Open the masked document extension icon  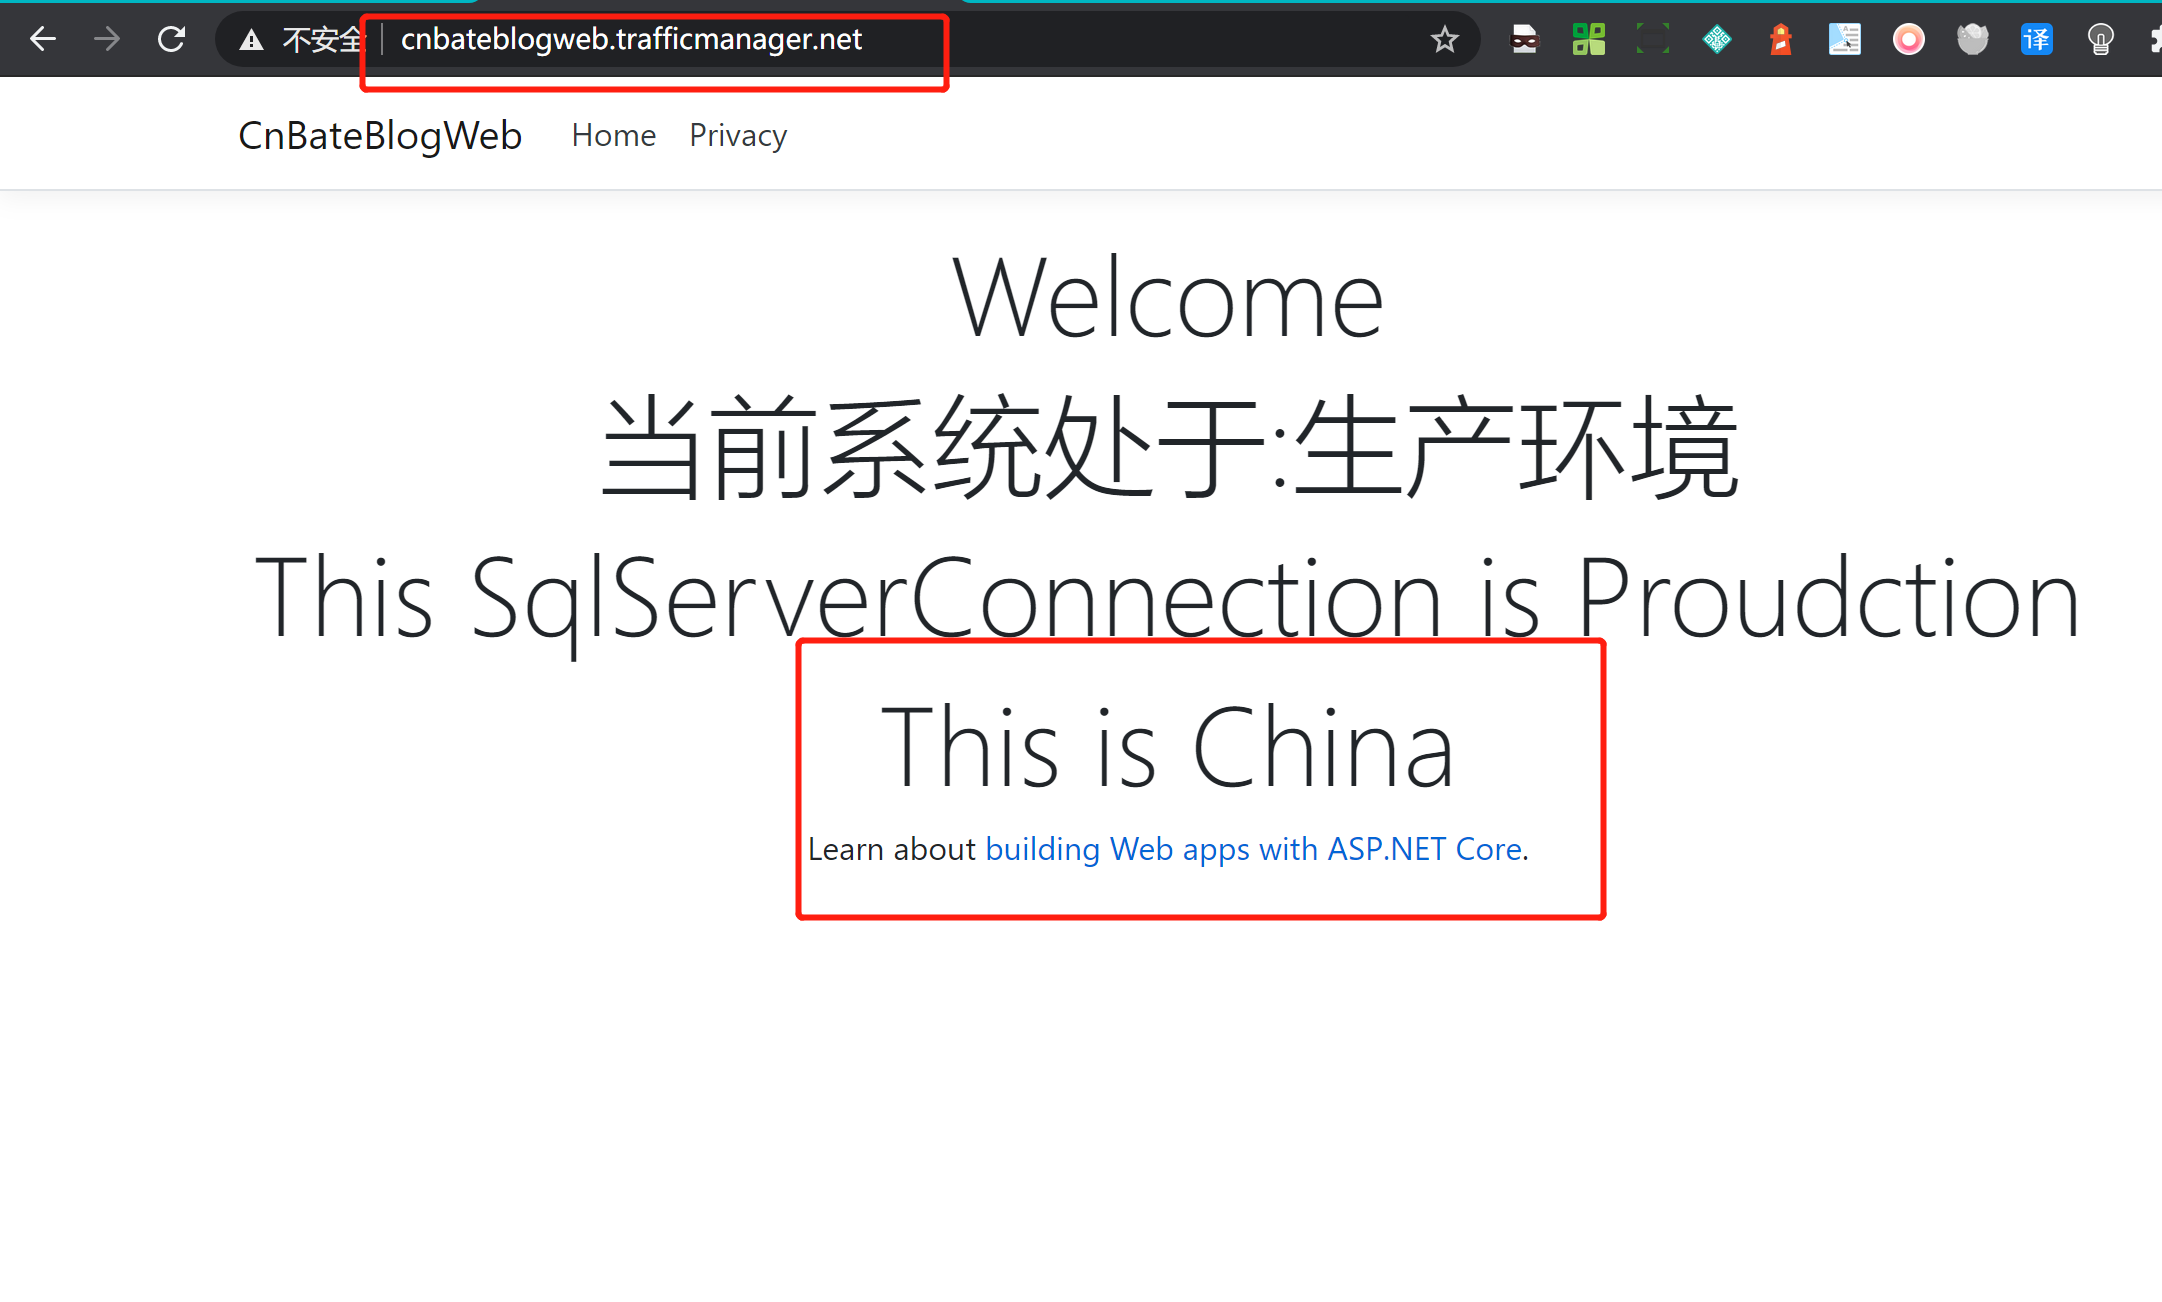point(1524,39)
